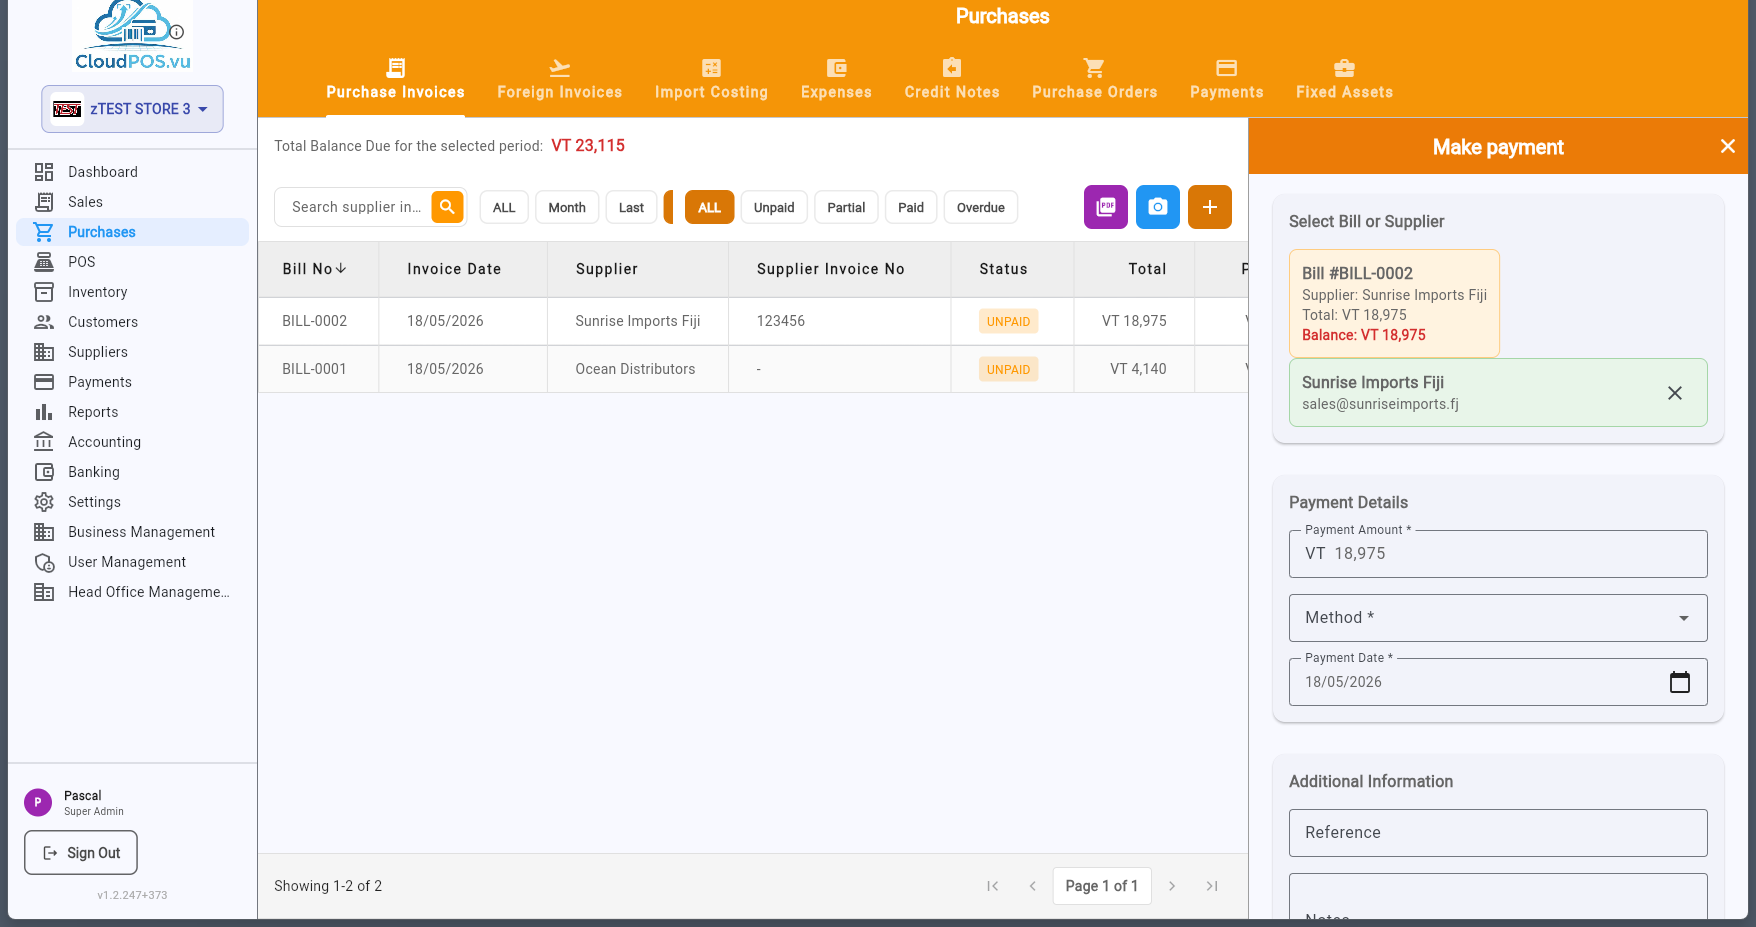Click the blue camera scan button
Viewport: 1756px width, 927px height.
[1158, 207]
